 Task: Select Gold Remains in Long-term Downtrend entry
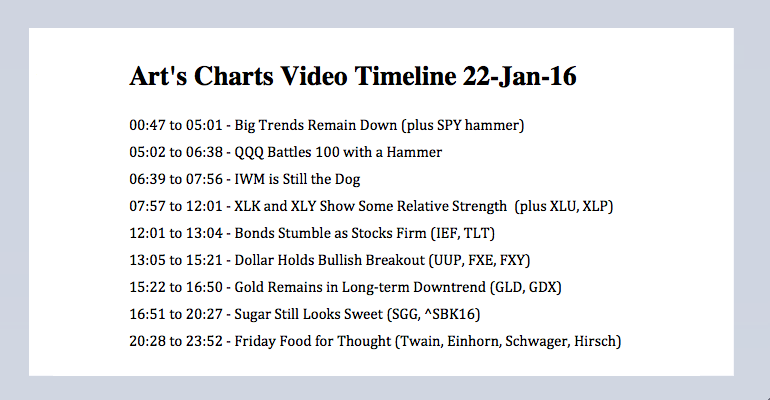pyautogui.click(x=398, y=288)
